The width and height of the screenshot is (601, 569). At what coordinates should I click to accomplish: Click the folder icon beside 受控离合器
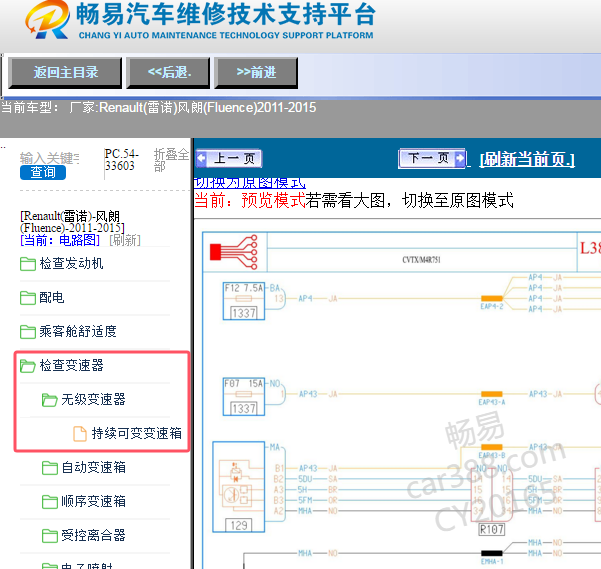click(50, 535)
